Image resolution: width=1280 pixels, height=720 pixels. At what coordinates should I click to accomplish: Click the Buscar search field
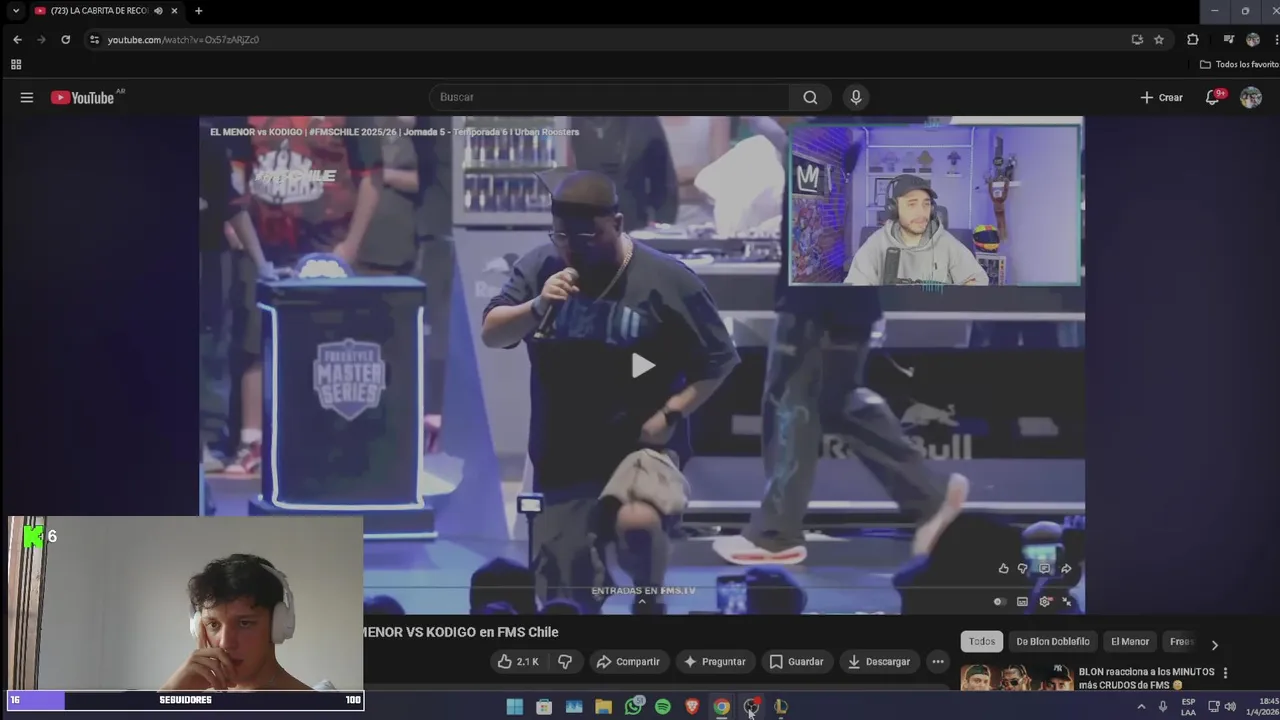click(609, 97)
